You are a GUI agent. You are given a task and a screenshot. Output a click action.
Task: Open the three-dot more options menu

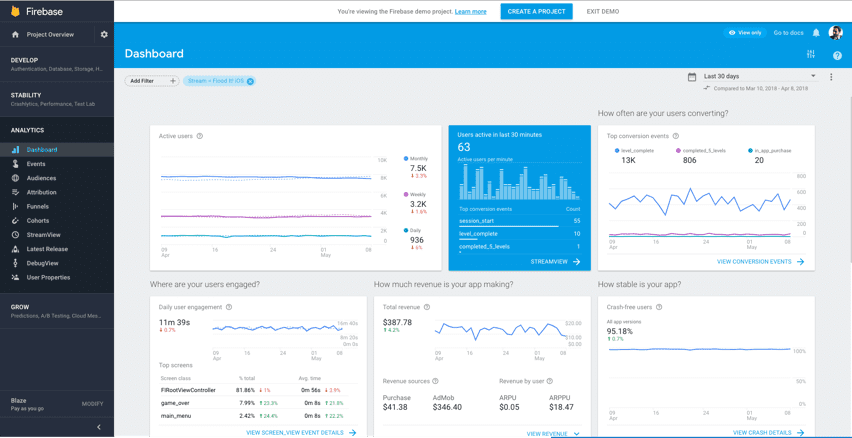point(831,77)
